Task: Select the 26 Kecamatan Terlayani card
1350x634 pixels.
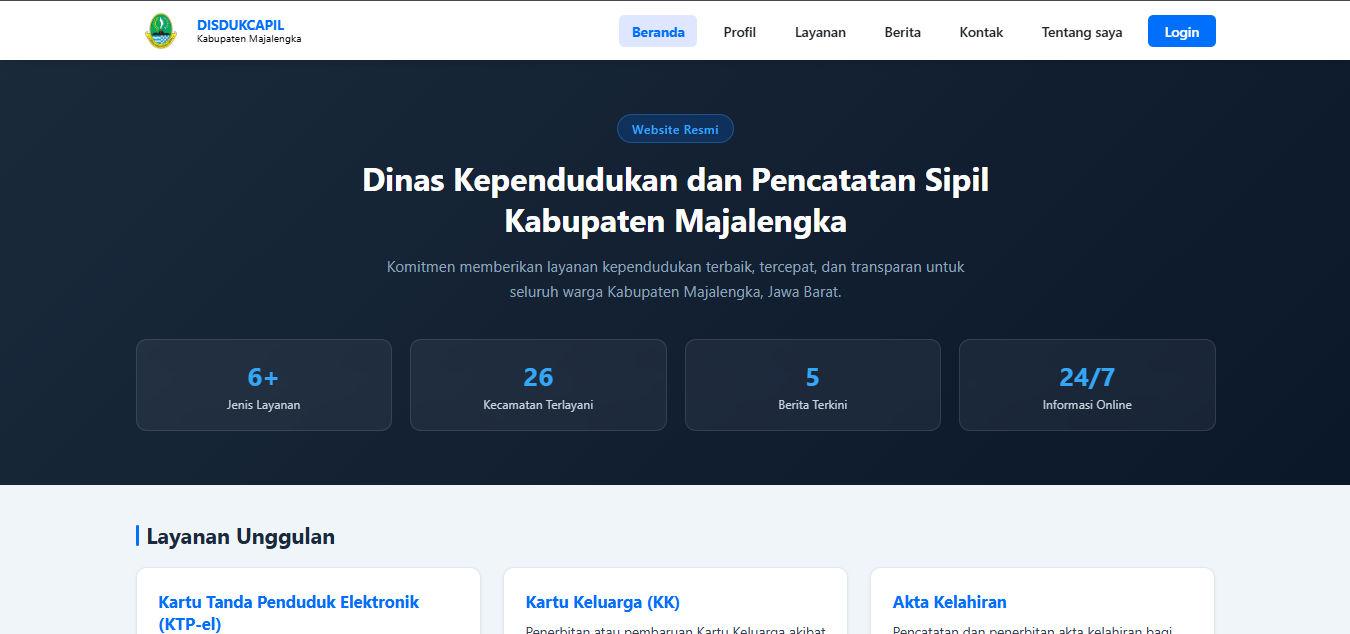Action: (x=538, y=385)
